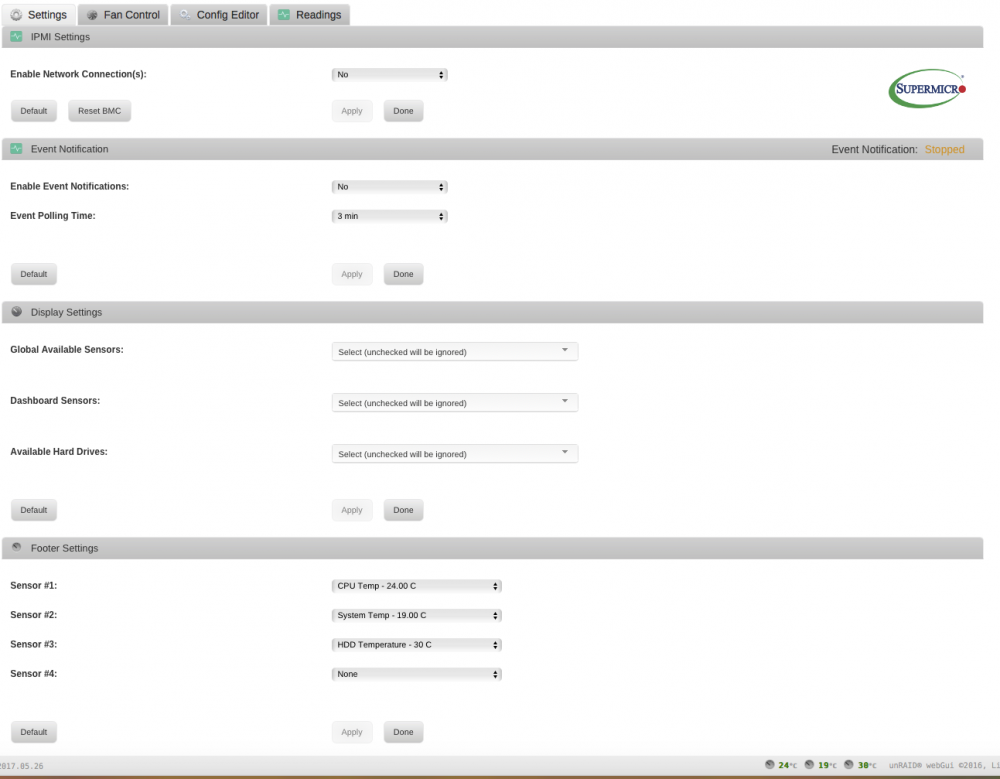Click Default in Event Notification section
The image size is (1000, 779).
click(x=34, y=274)
